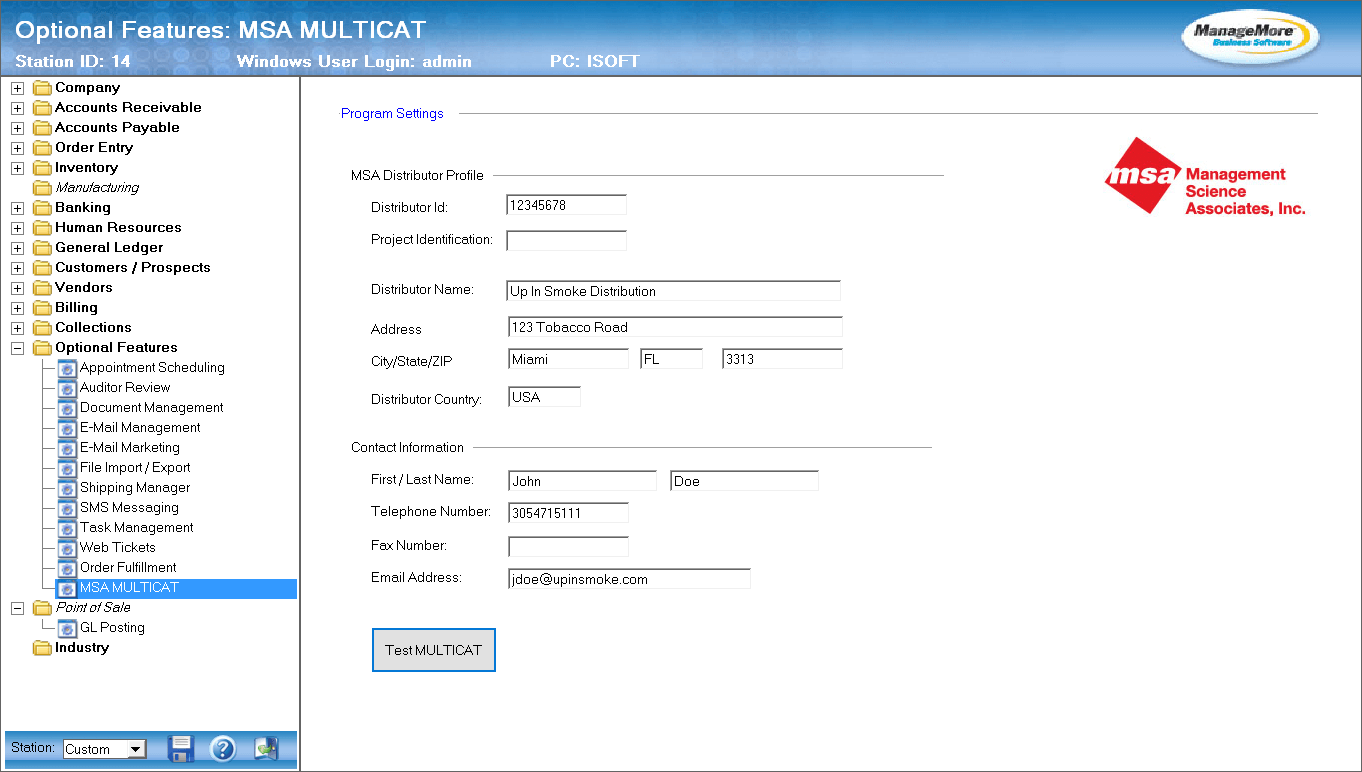Expand the Inventory folder node
This screenshot has width=1362, height=772.
coord(17,168)
